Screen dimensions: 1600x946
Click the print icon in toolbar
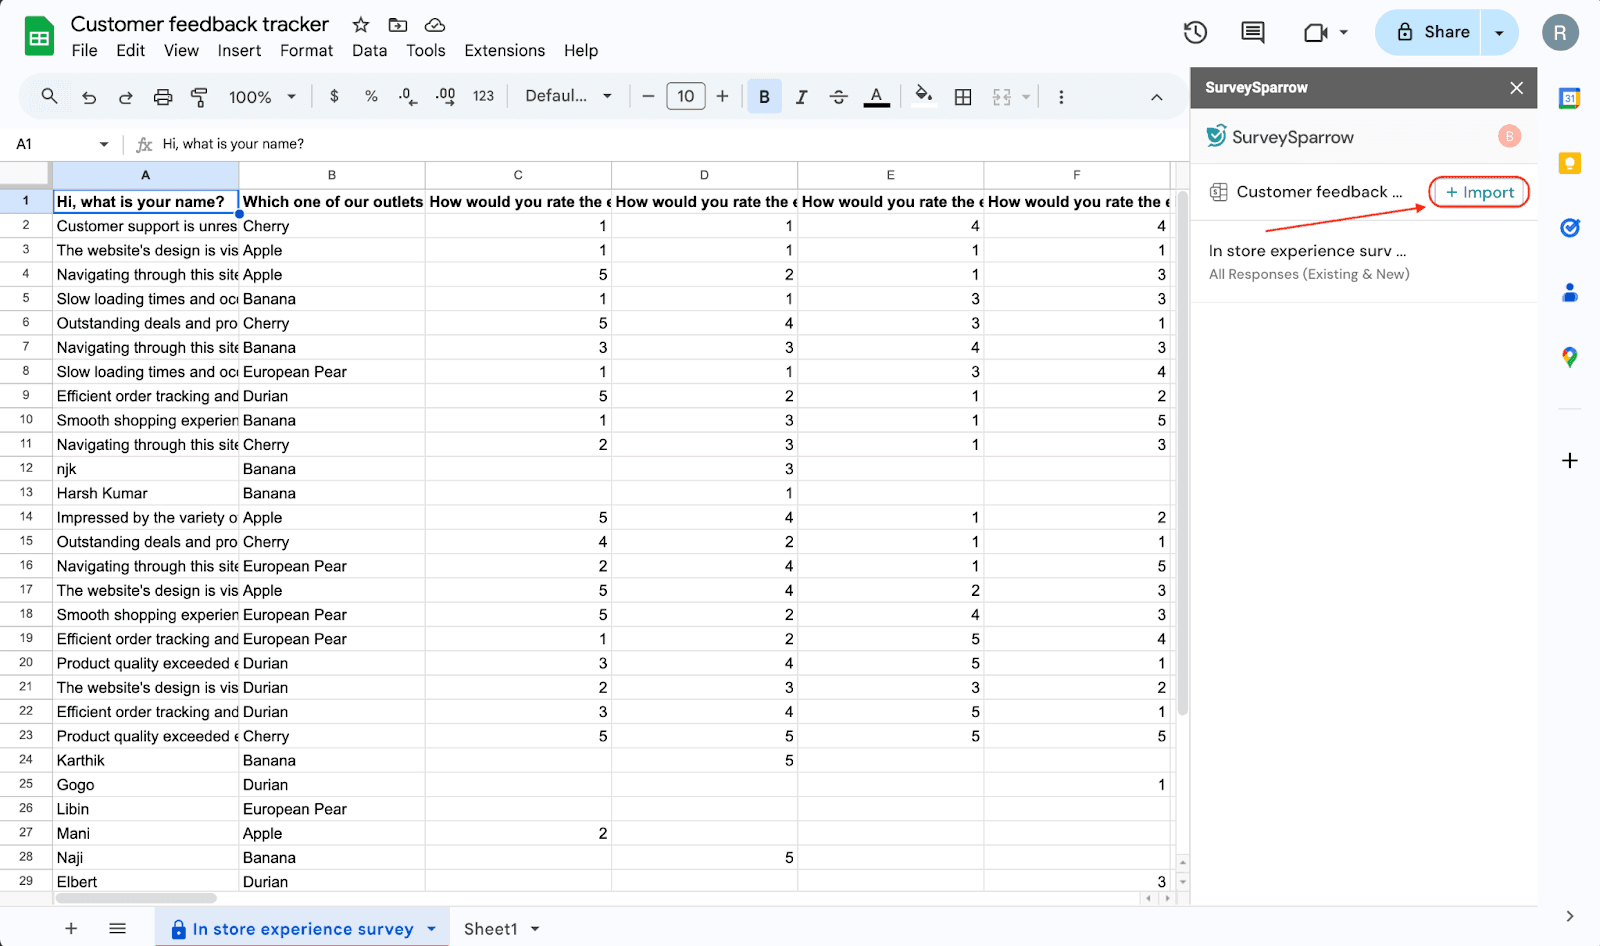pos(163,97)
